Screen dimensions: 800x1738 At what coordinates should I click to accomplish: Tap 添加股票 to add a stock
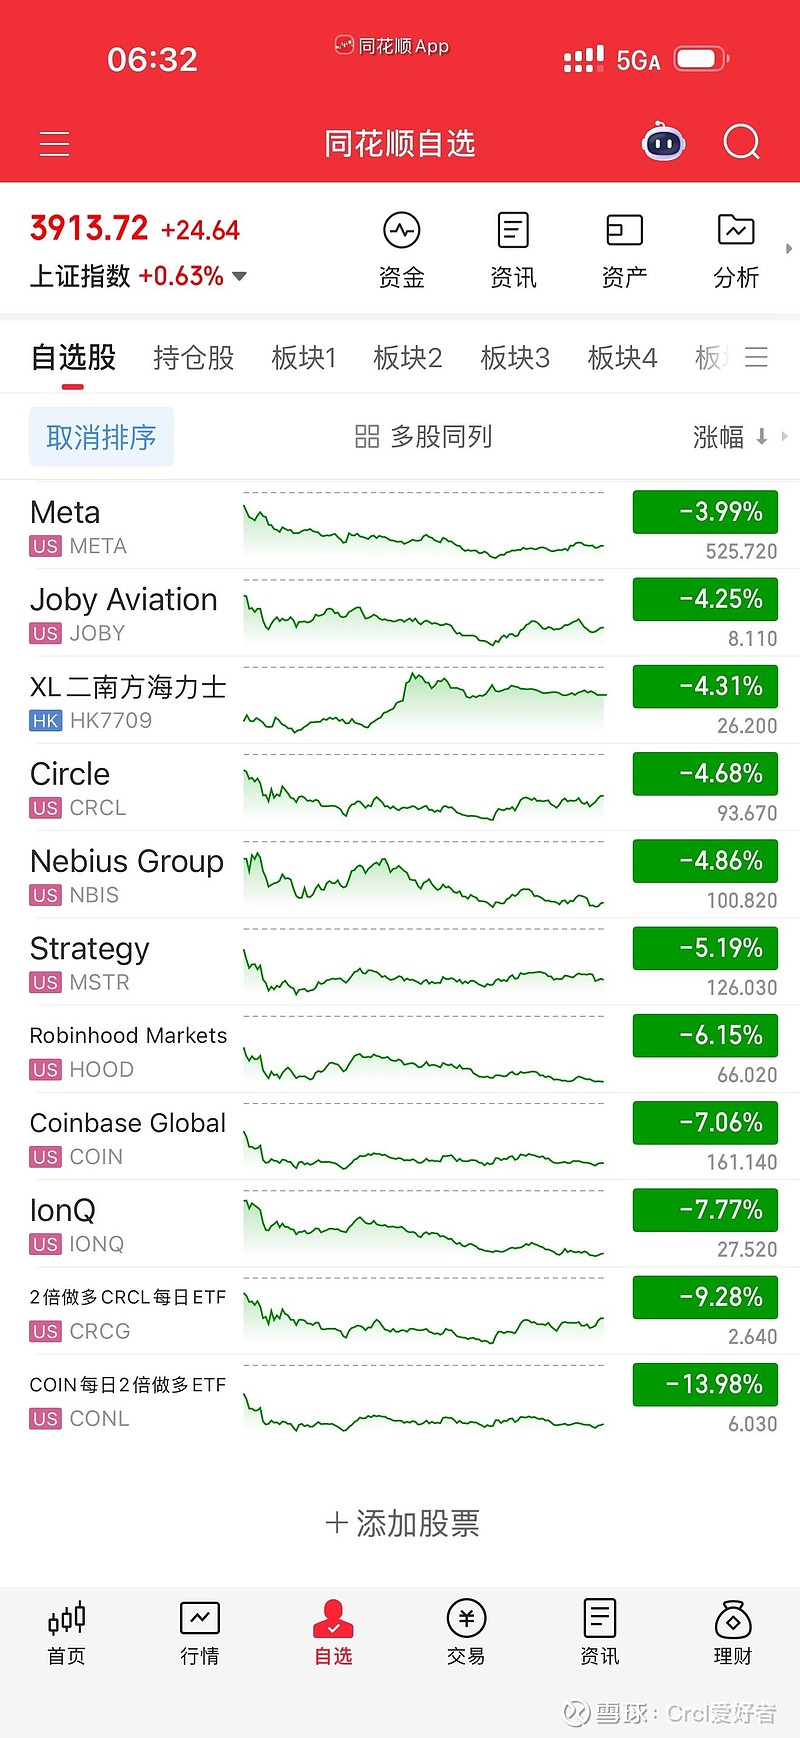(402, 1523)
